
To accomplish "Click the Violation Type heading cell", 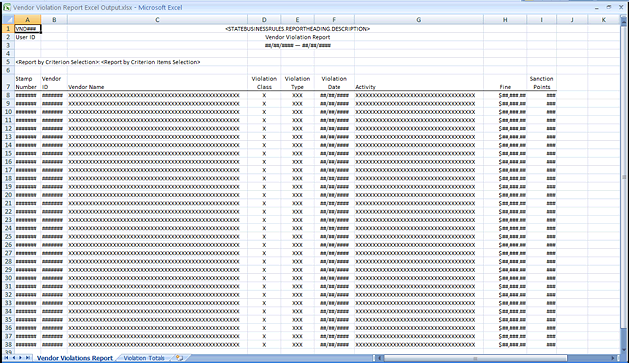I will (297, 83).
